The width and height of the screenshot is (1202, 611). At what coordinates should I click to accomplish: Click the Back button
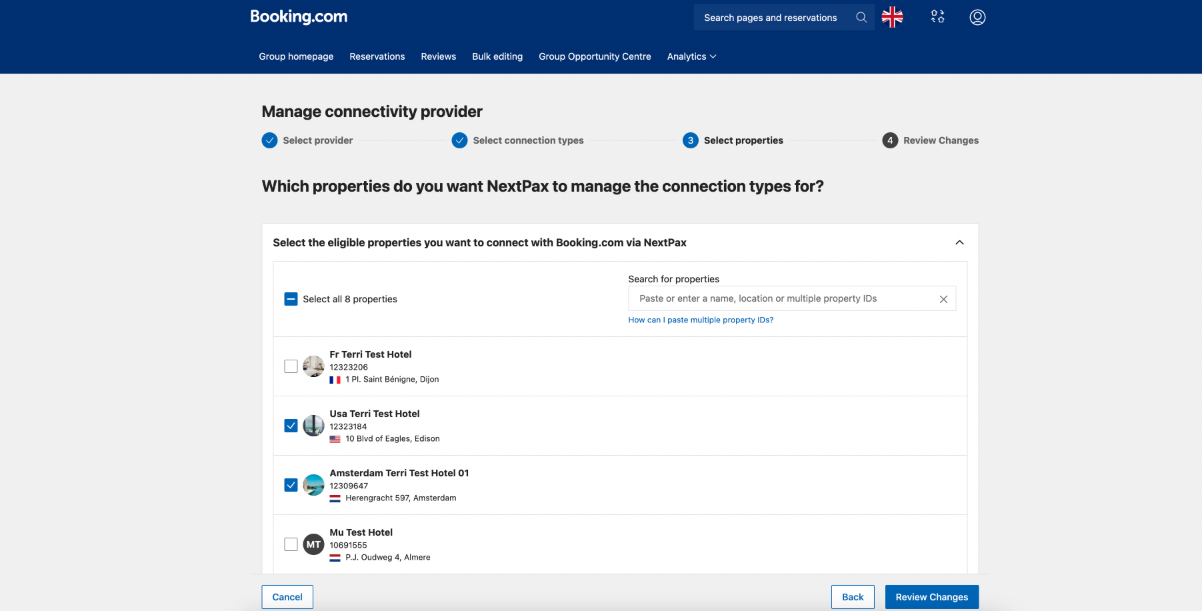point(853,597)
